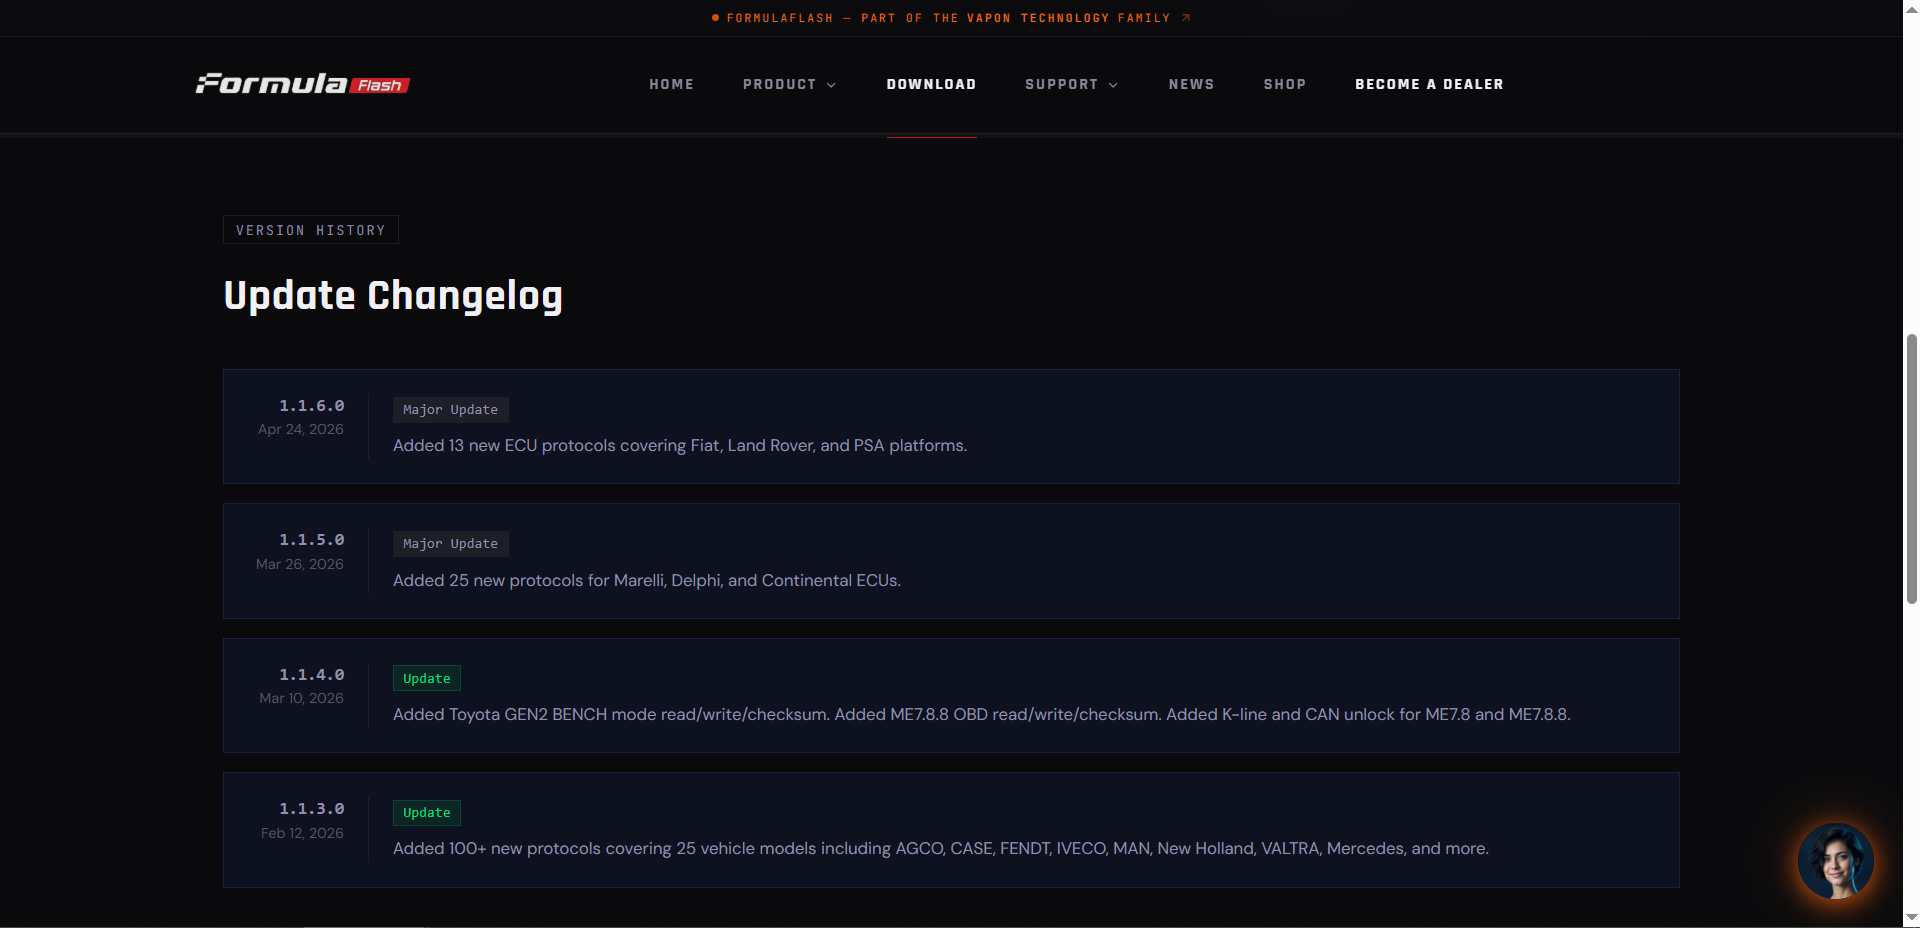Select version number 1.1.5.0

tap(311, 539)
